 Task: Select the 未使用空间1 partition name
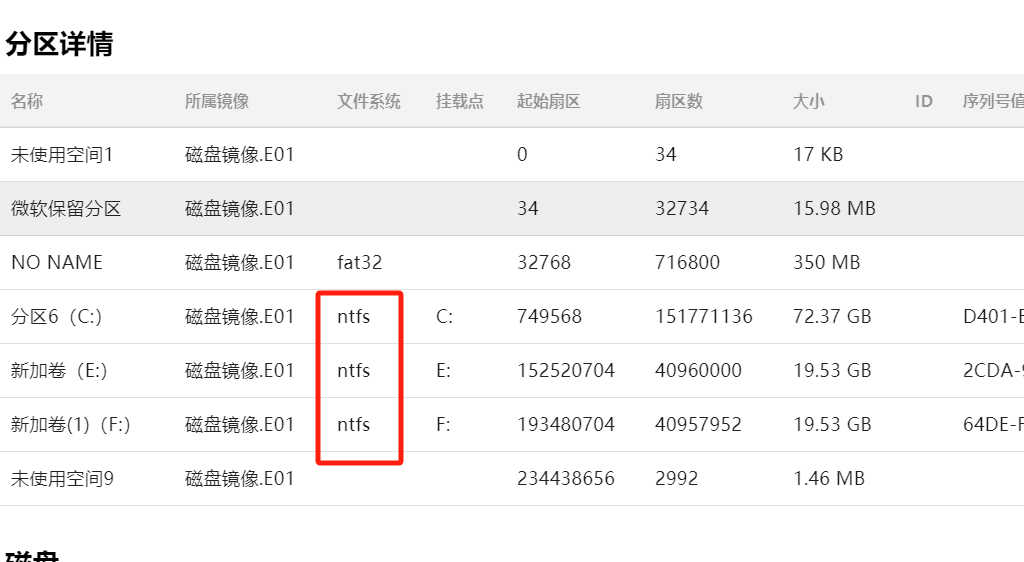click(x=62, y=155)
